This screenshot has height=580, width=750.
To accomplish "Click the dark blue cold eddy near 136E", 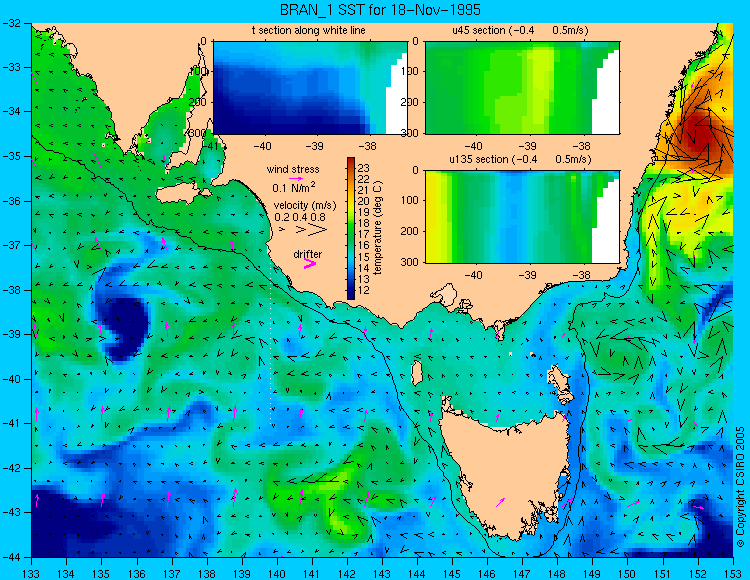I will [x=125, y=328].
